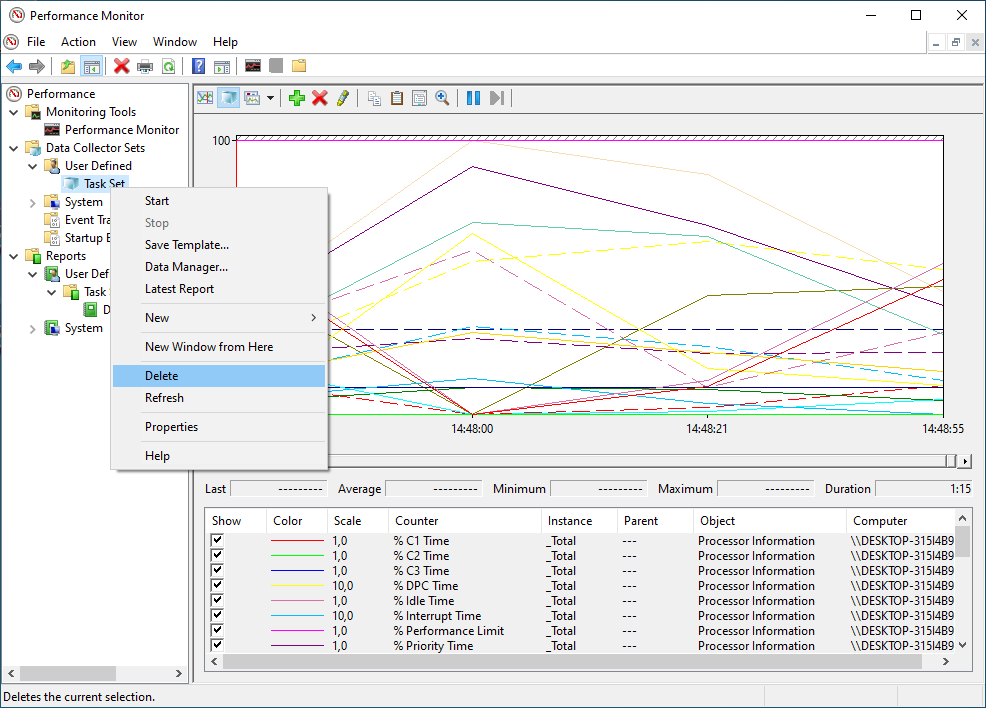Paste counter list with the clipboard icon

point(397,97)
